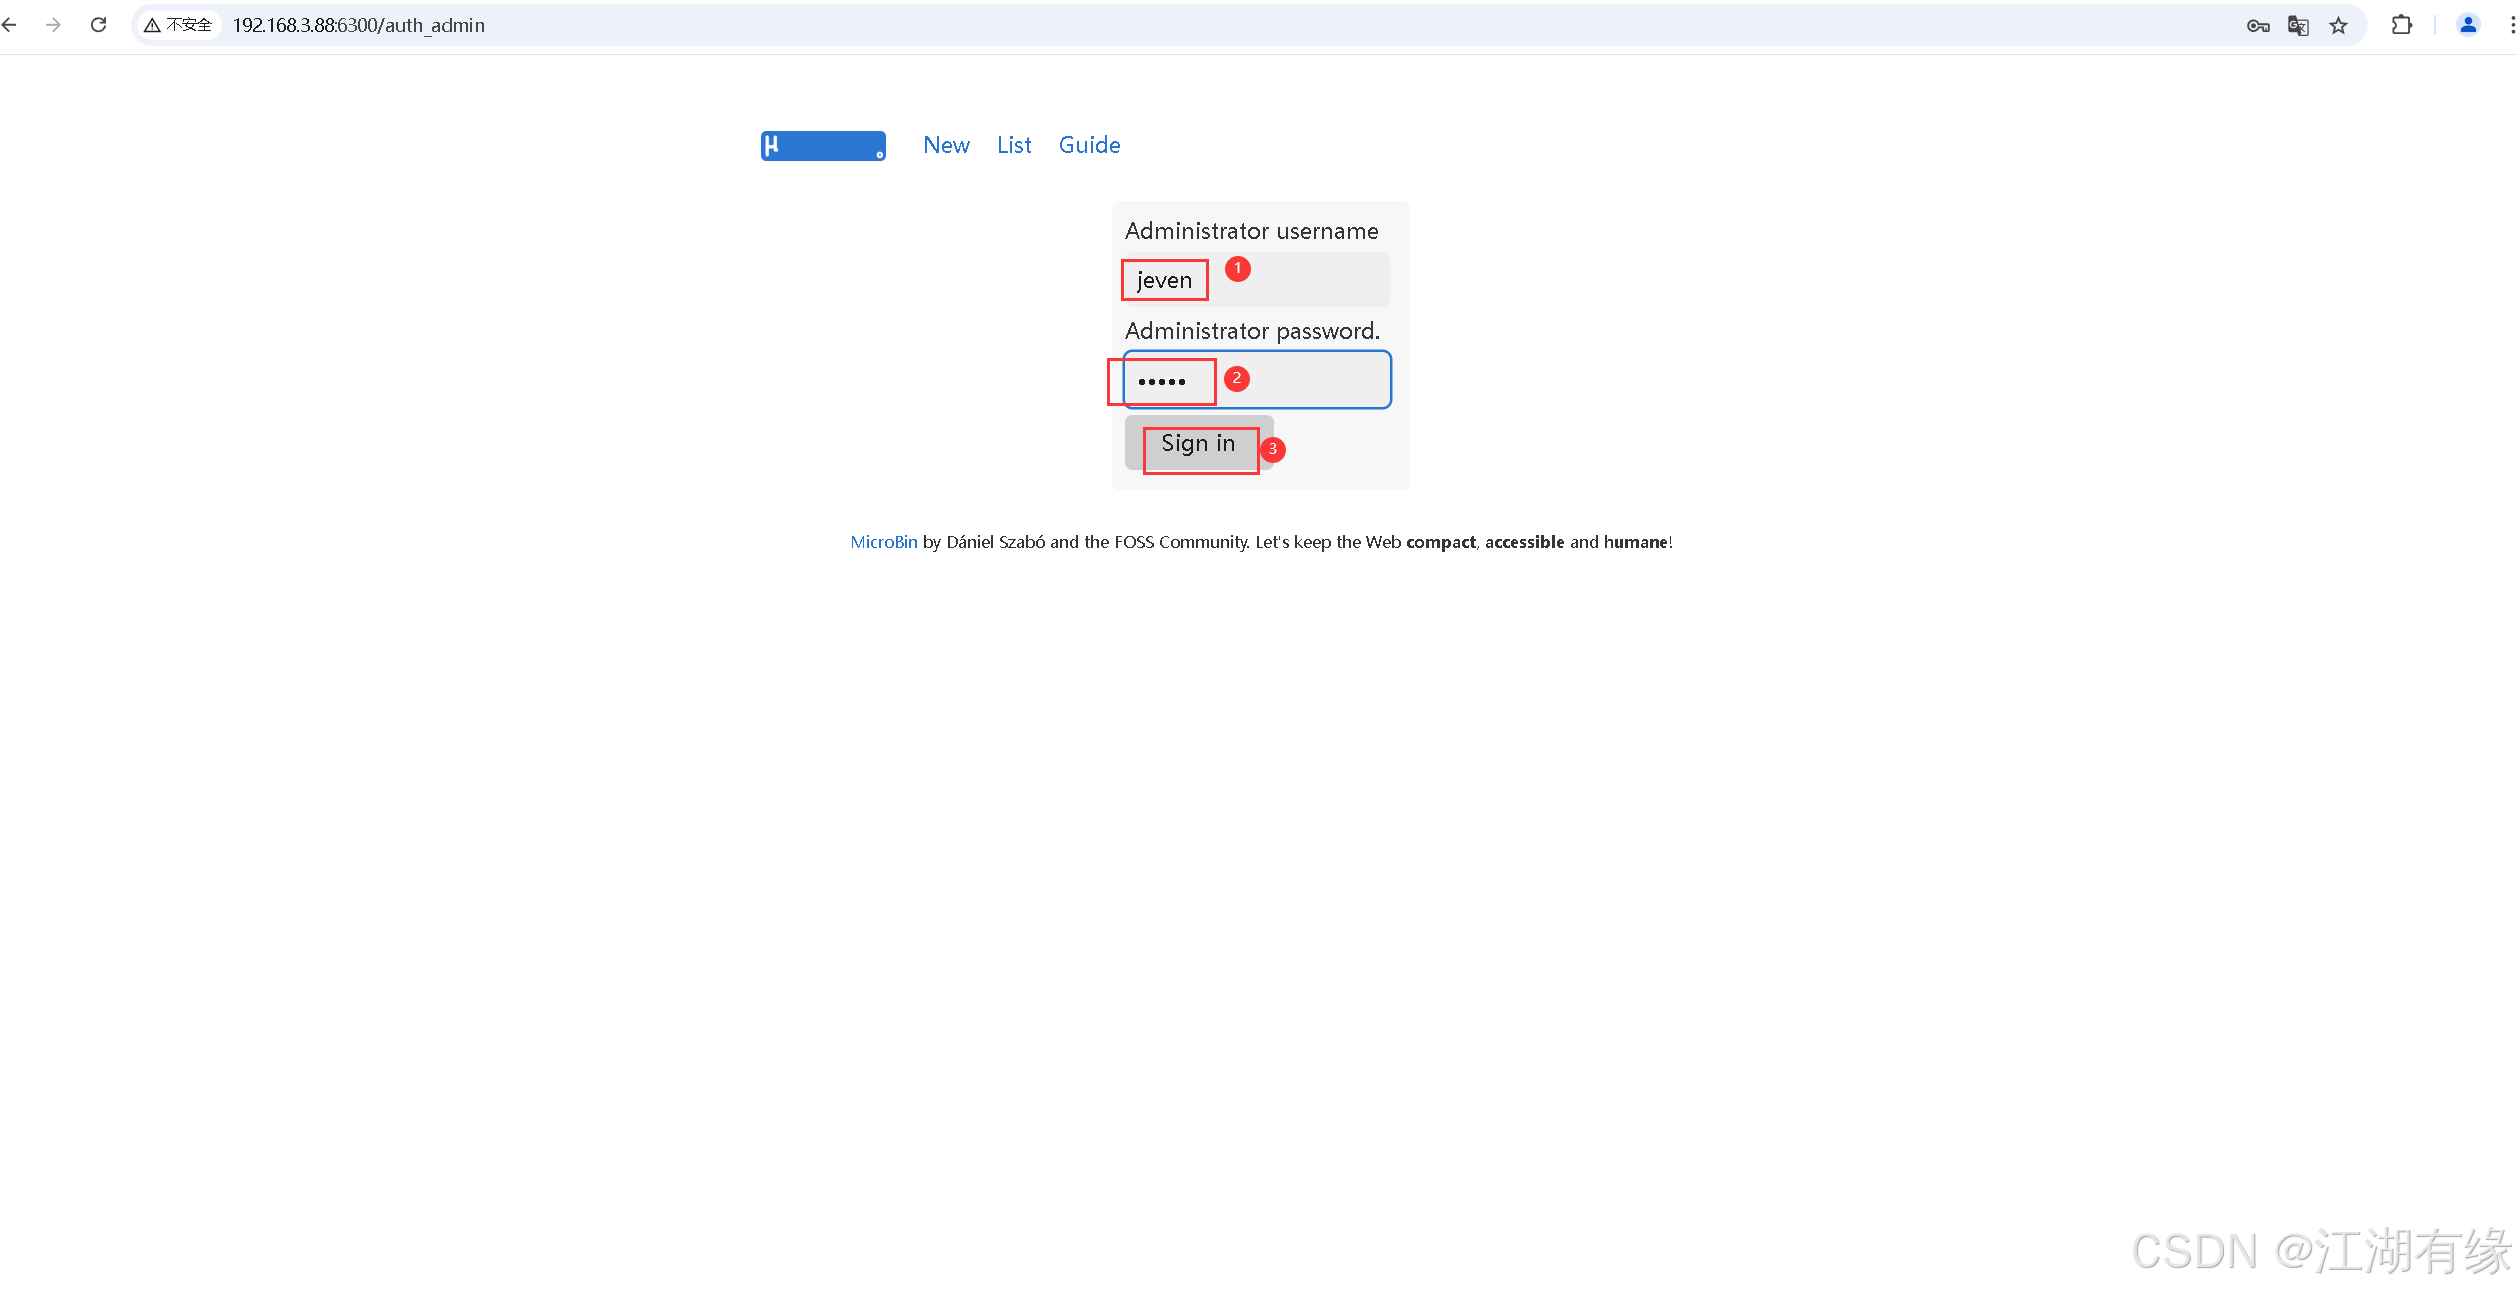Click the MicroBin footer link
This screenshot has height=1292, width=2517.
click(x=883, y=542)
